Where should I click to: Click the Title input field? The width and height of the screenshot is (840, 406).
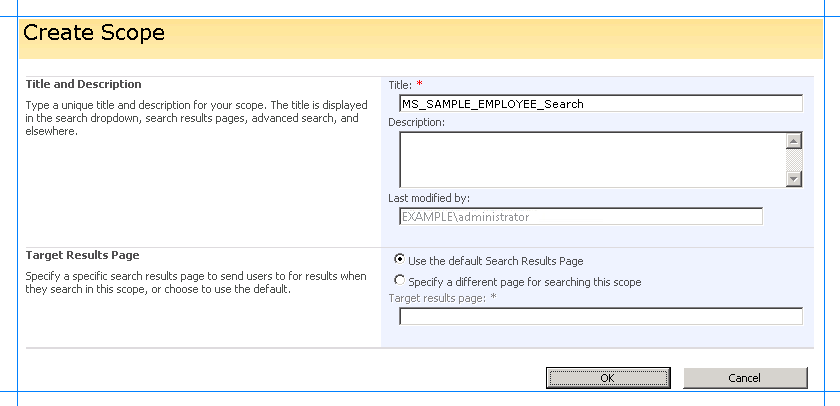tap(601, 103)
